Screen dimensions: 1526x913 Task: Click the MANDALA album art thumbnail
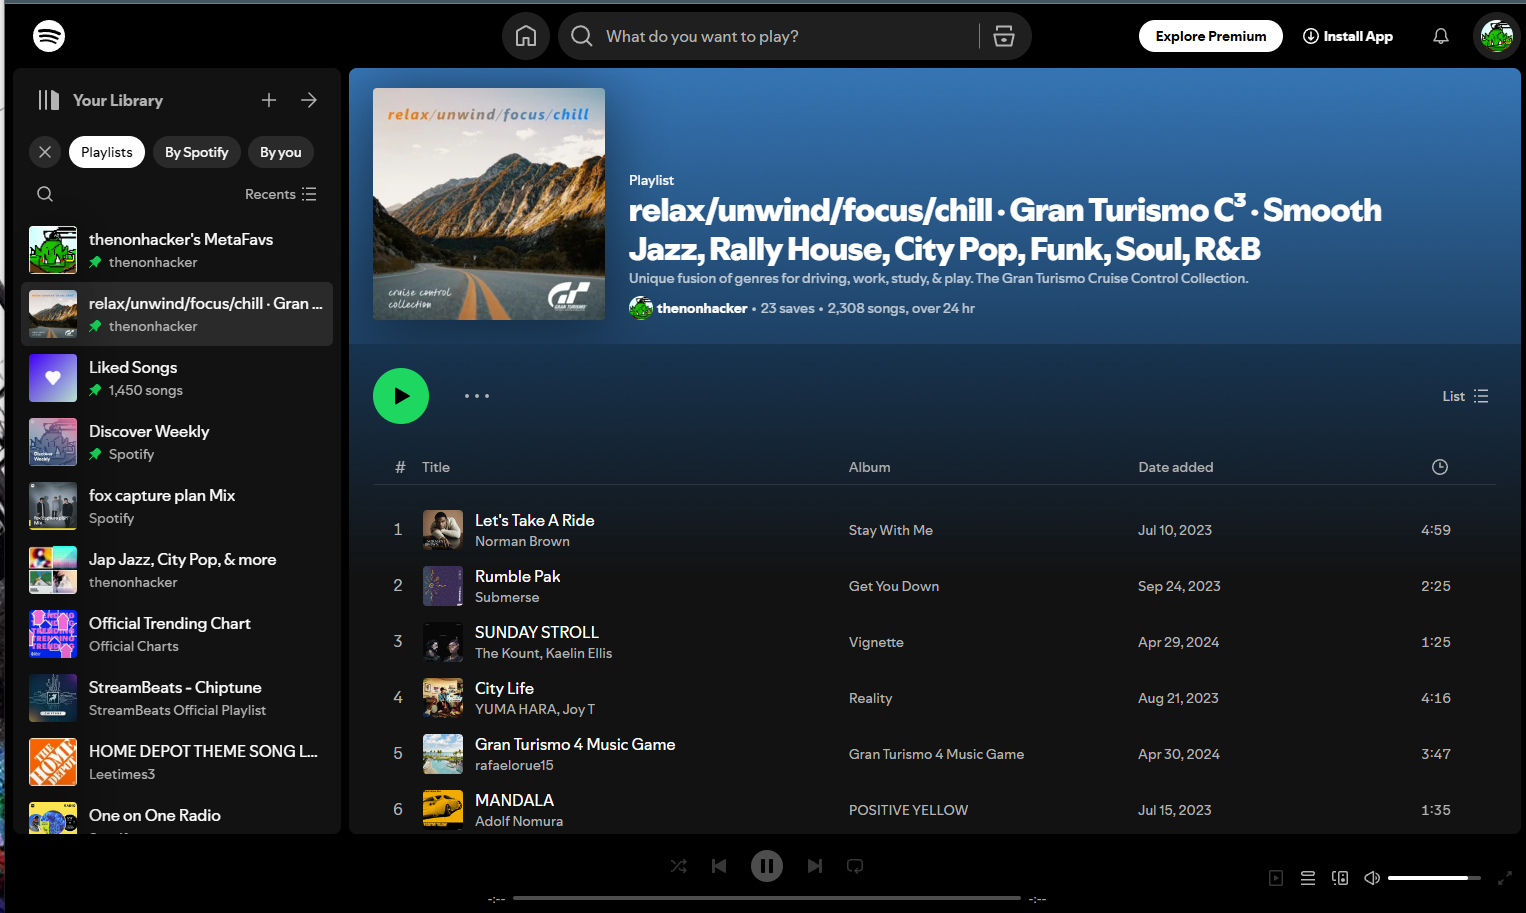[443, 810]
